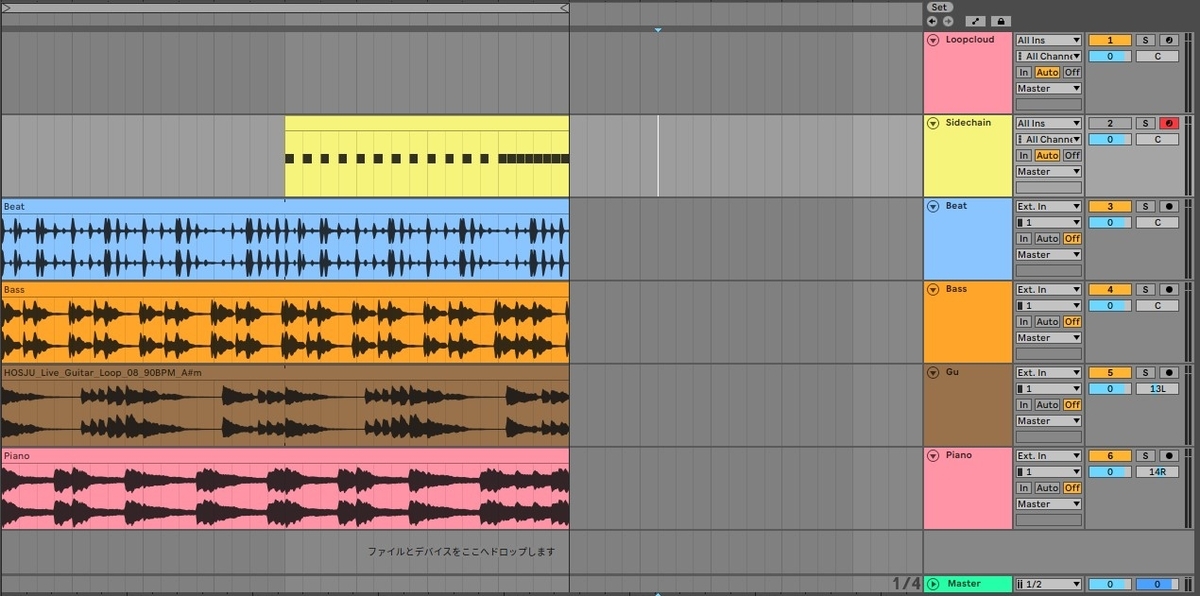Viewport: 1200px width, 596px height.
Task: Select the Bass audio clip
Action: 285,322
